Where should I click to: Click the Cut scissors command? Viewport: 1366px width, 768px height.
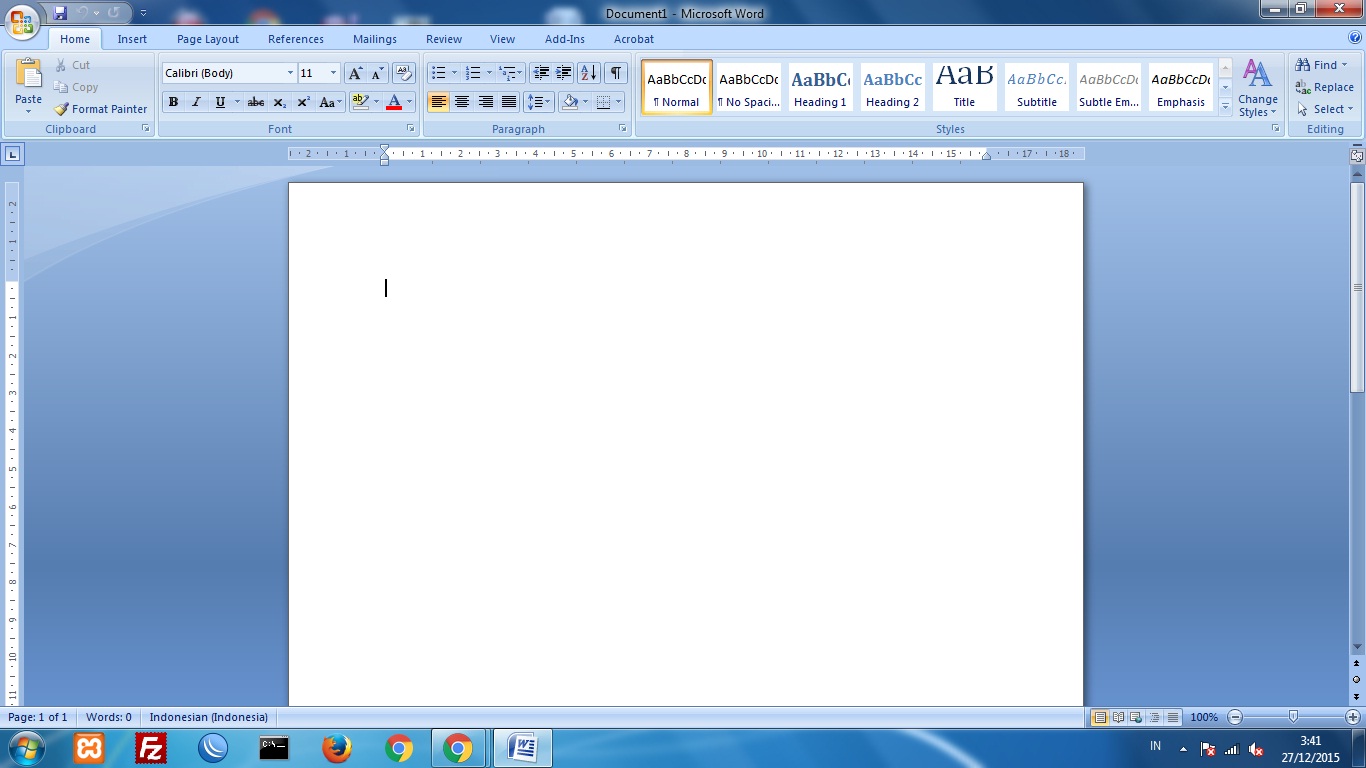pos(72,65)
